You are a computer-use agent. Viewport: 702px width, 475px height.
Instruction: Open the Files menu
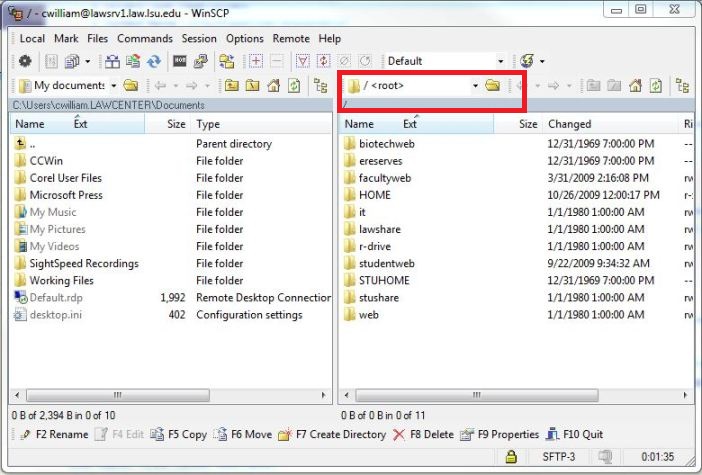pyautogui.click(x=98, y=39)
